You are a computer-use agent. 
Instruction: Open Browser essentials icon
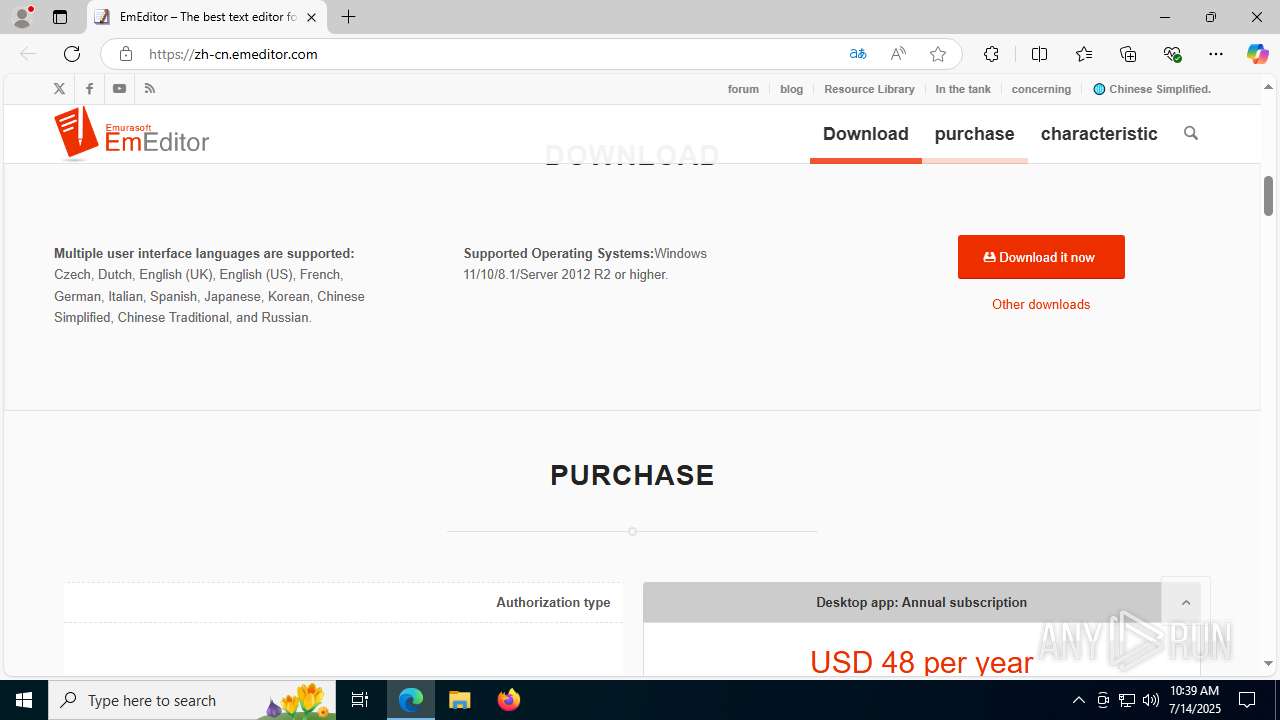pyautogui.click(x=1172, y=54)
